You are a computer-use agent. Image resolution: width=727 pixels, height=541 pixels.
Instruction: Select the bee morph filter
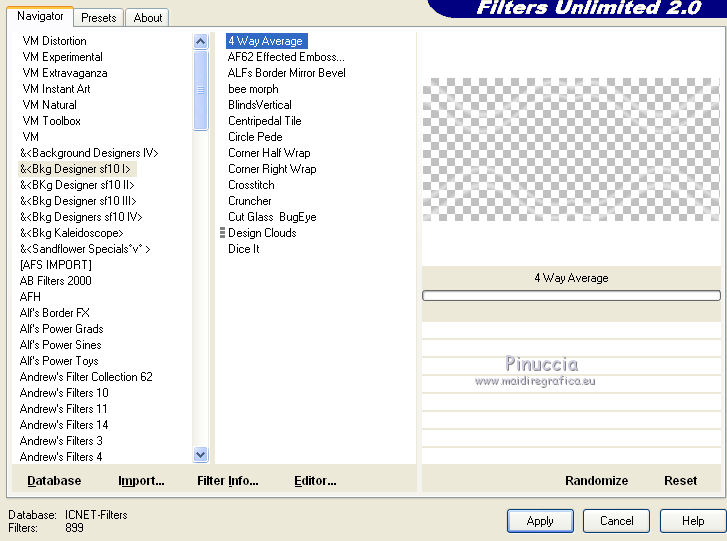(x=253, y=89)
